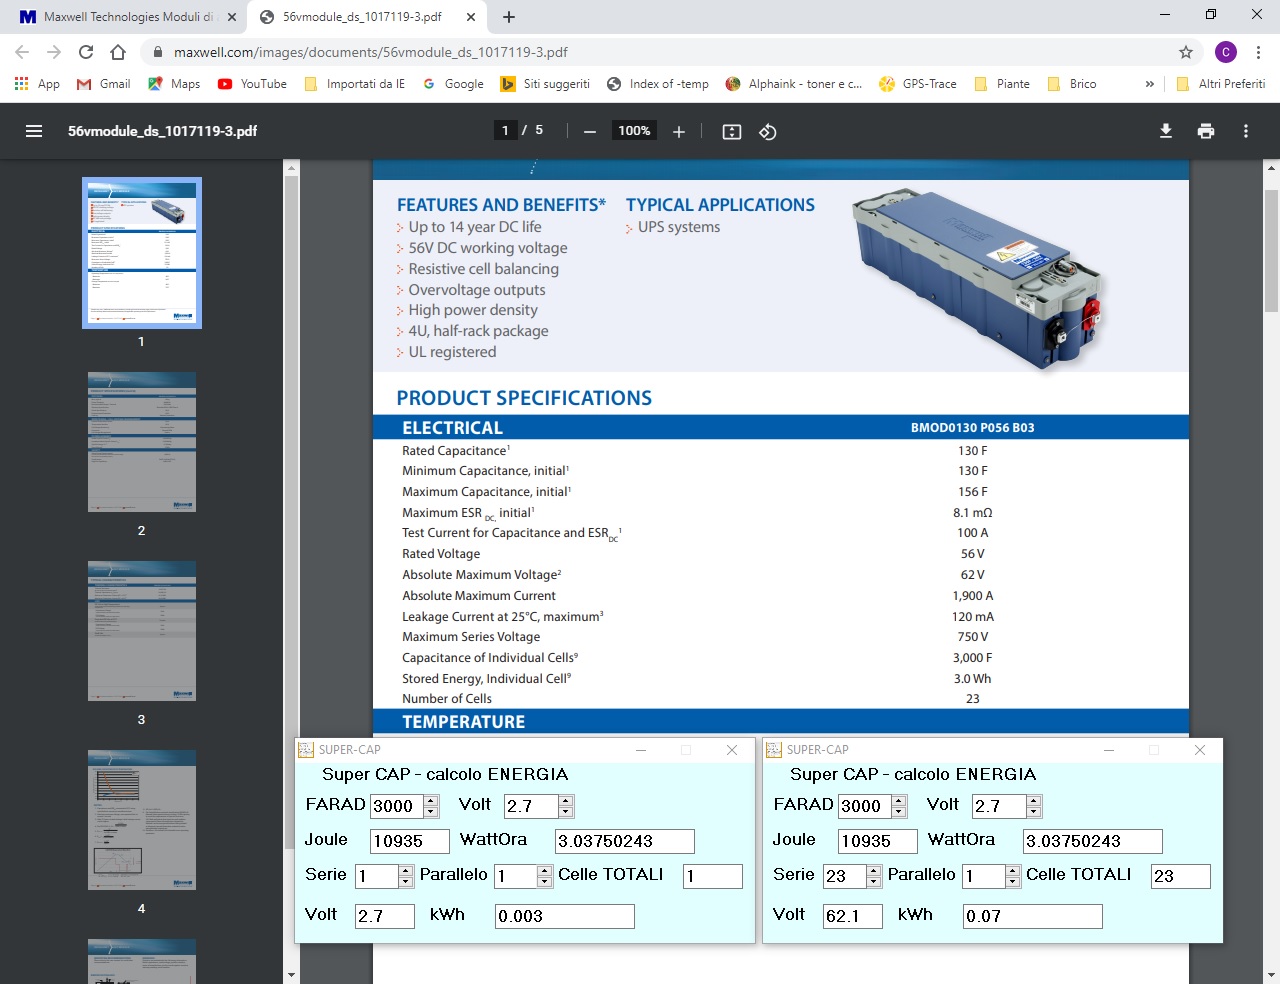Viewport: 1280px width, 984px height.
Task: Open Chrome's three-dot menu
Action: click(1258, 52)
